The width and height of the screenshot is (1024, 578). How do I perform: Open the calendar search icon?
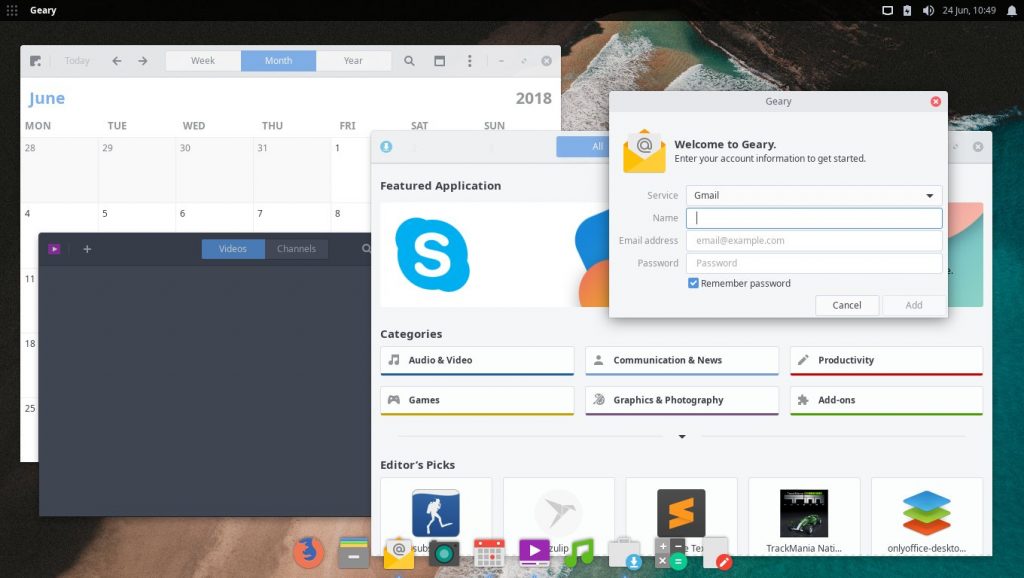409,61
